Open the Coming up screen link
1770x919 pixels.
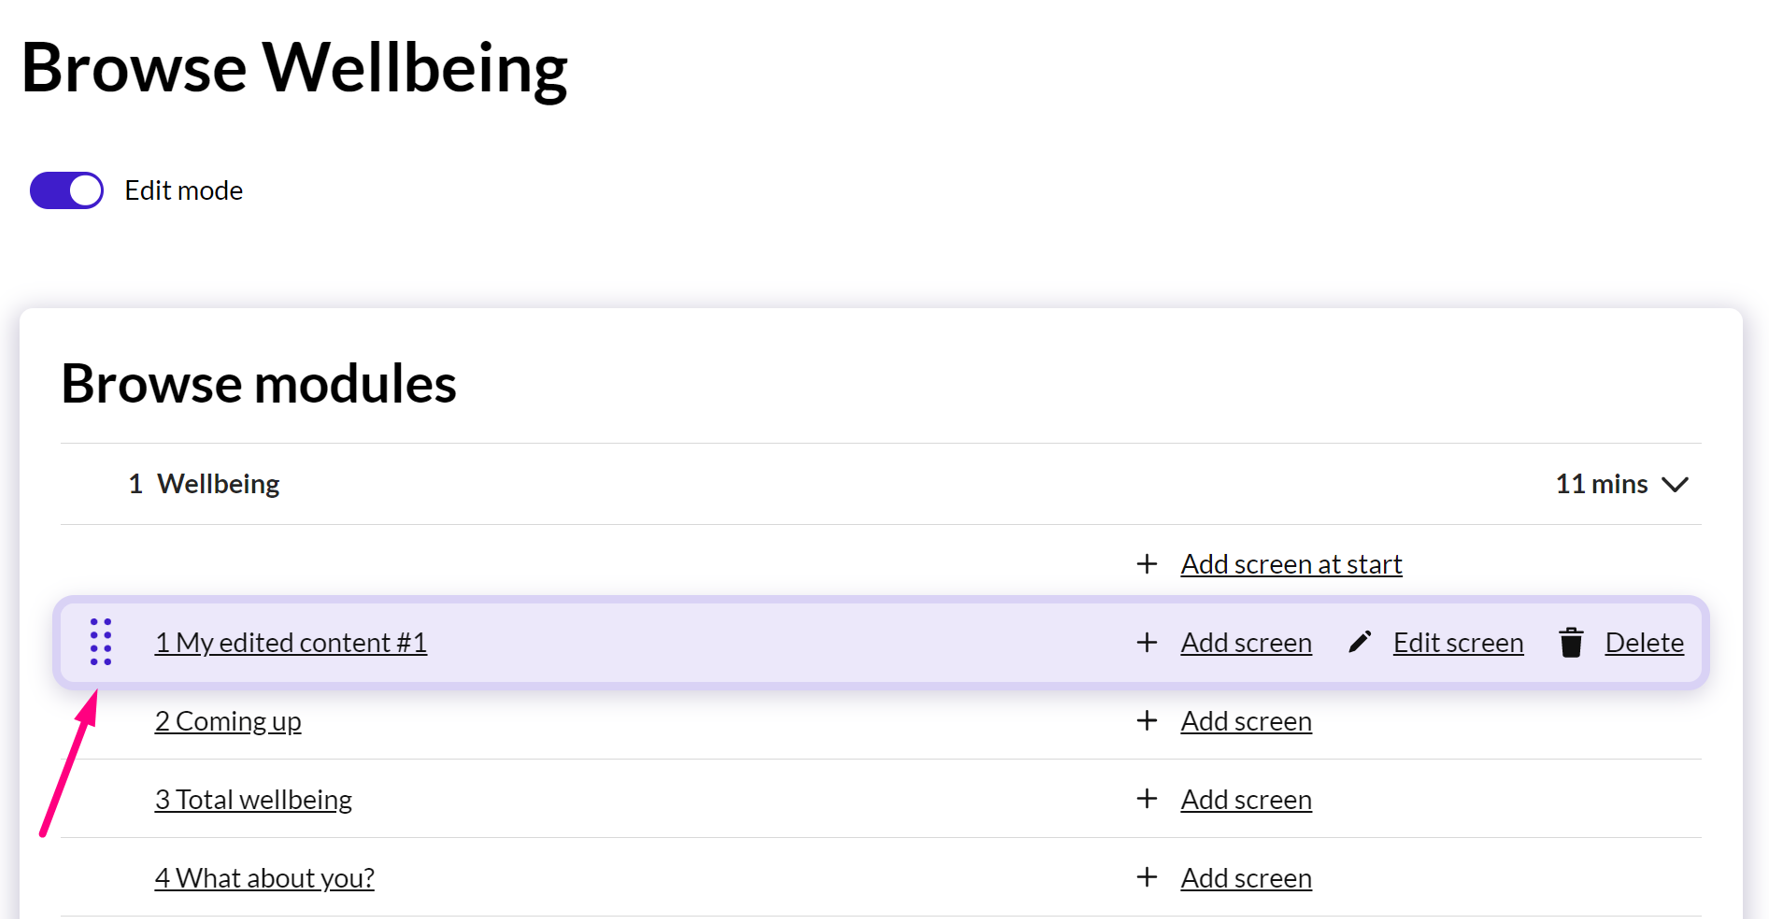(228, 721)
